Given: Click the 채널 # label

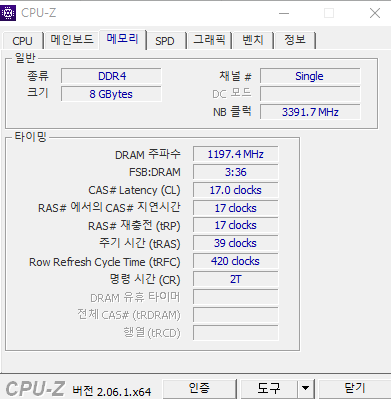Looking at the screenshot, I should (x=235, y=76).
